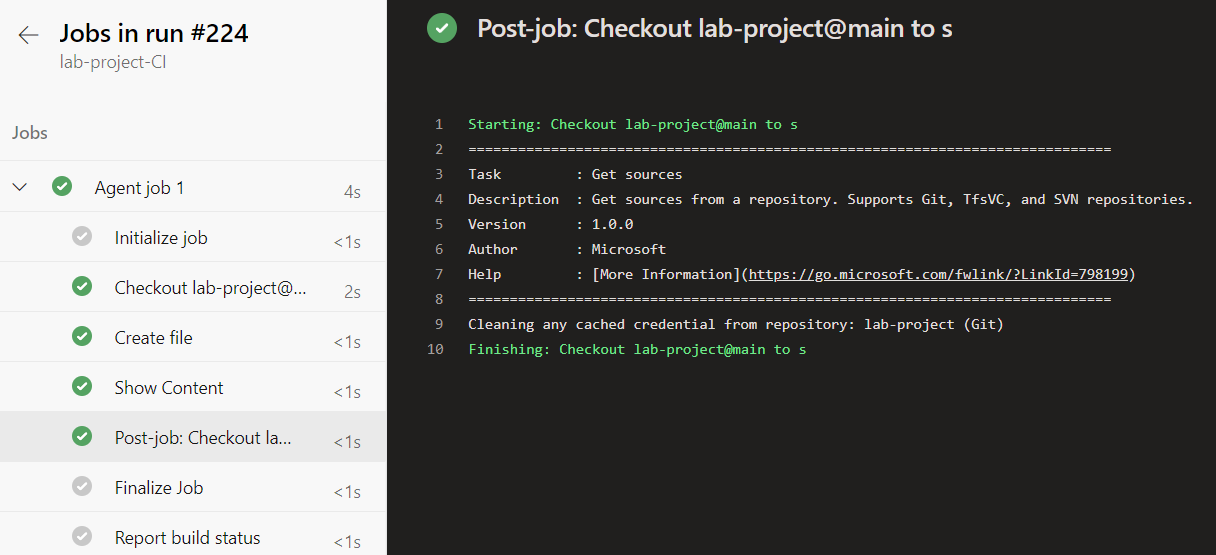Click the <1s duration of Finalize Job
This screenshot has height=555, width=1216.
click(347, 492)
